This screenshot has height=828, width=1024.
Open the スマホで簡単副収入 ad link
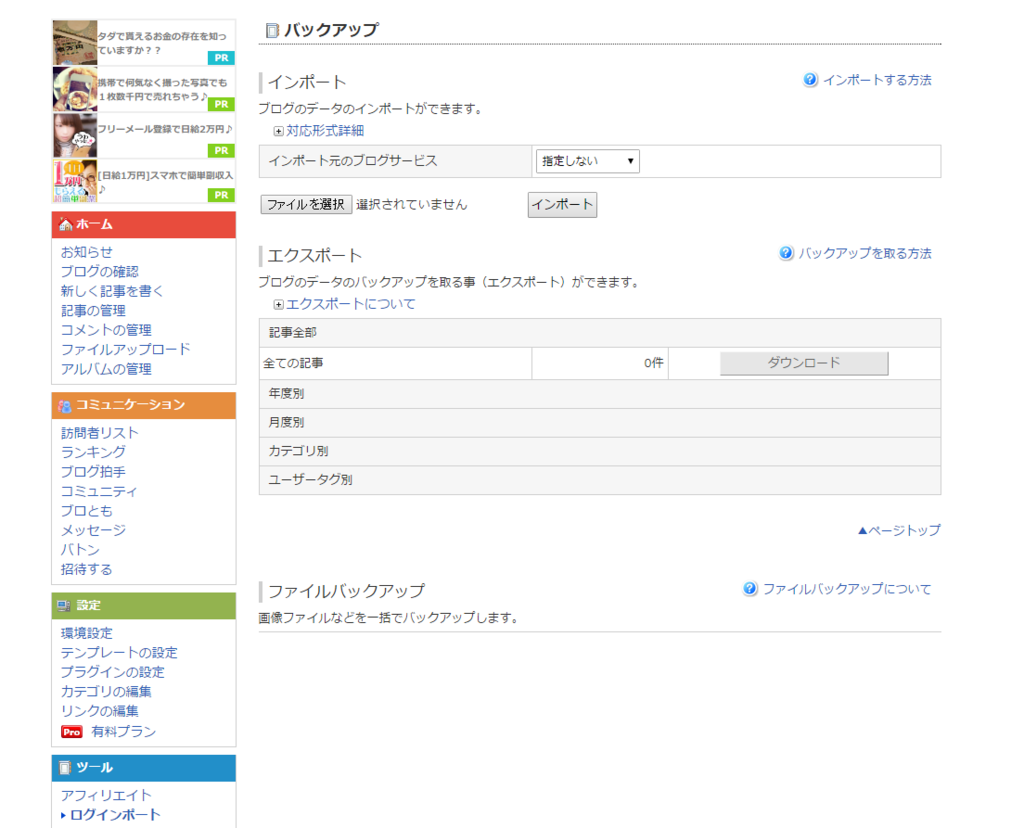click(x=165, y=182)
